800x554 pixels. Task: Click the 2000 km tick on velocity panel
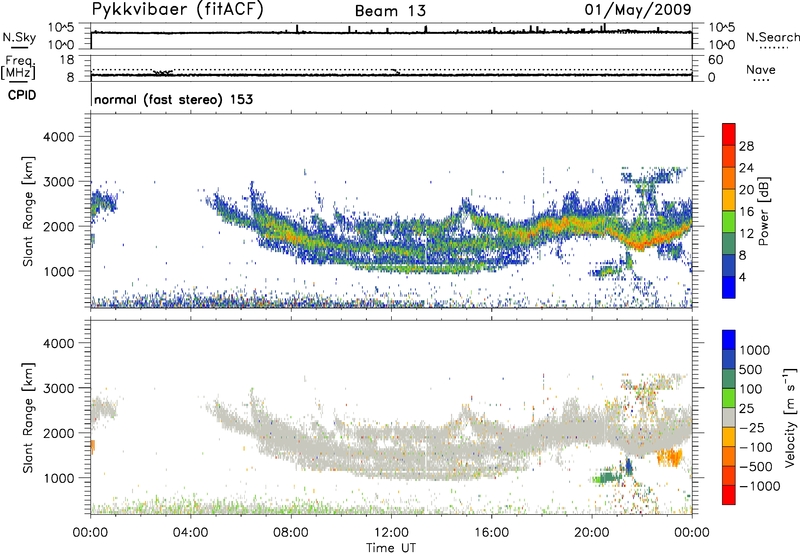[x=59, y=433]
